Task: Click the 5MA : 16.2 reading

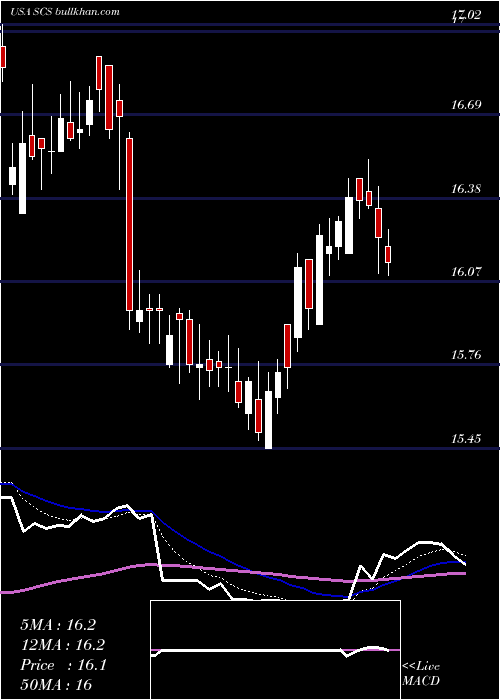Action: coord(58,625)
